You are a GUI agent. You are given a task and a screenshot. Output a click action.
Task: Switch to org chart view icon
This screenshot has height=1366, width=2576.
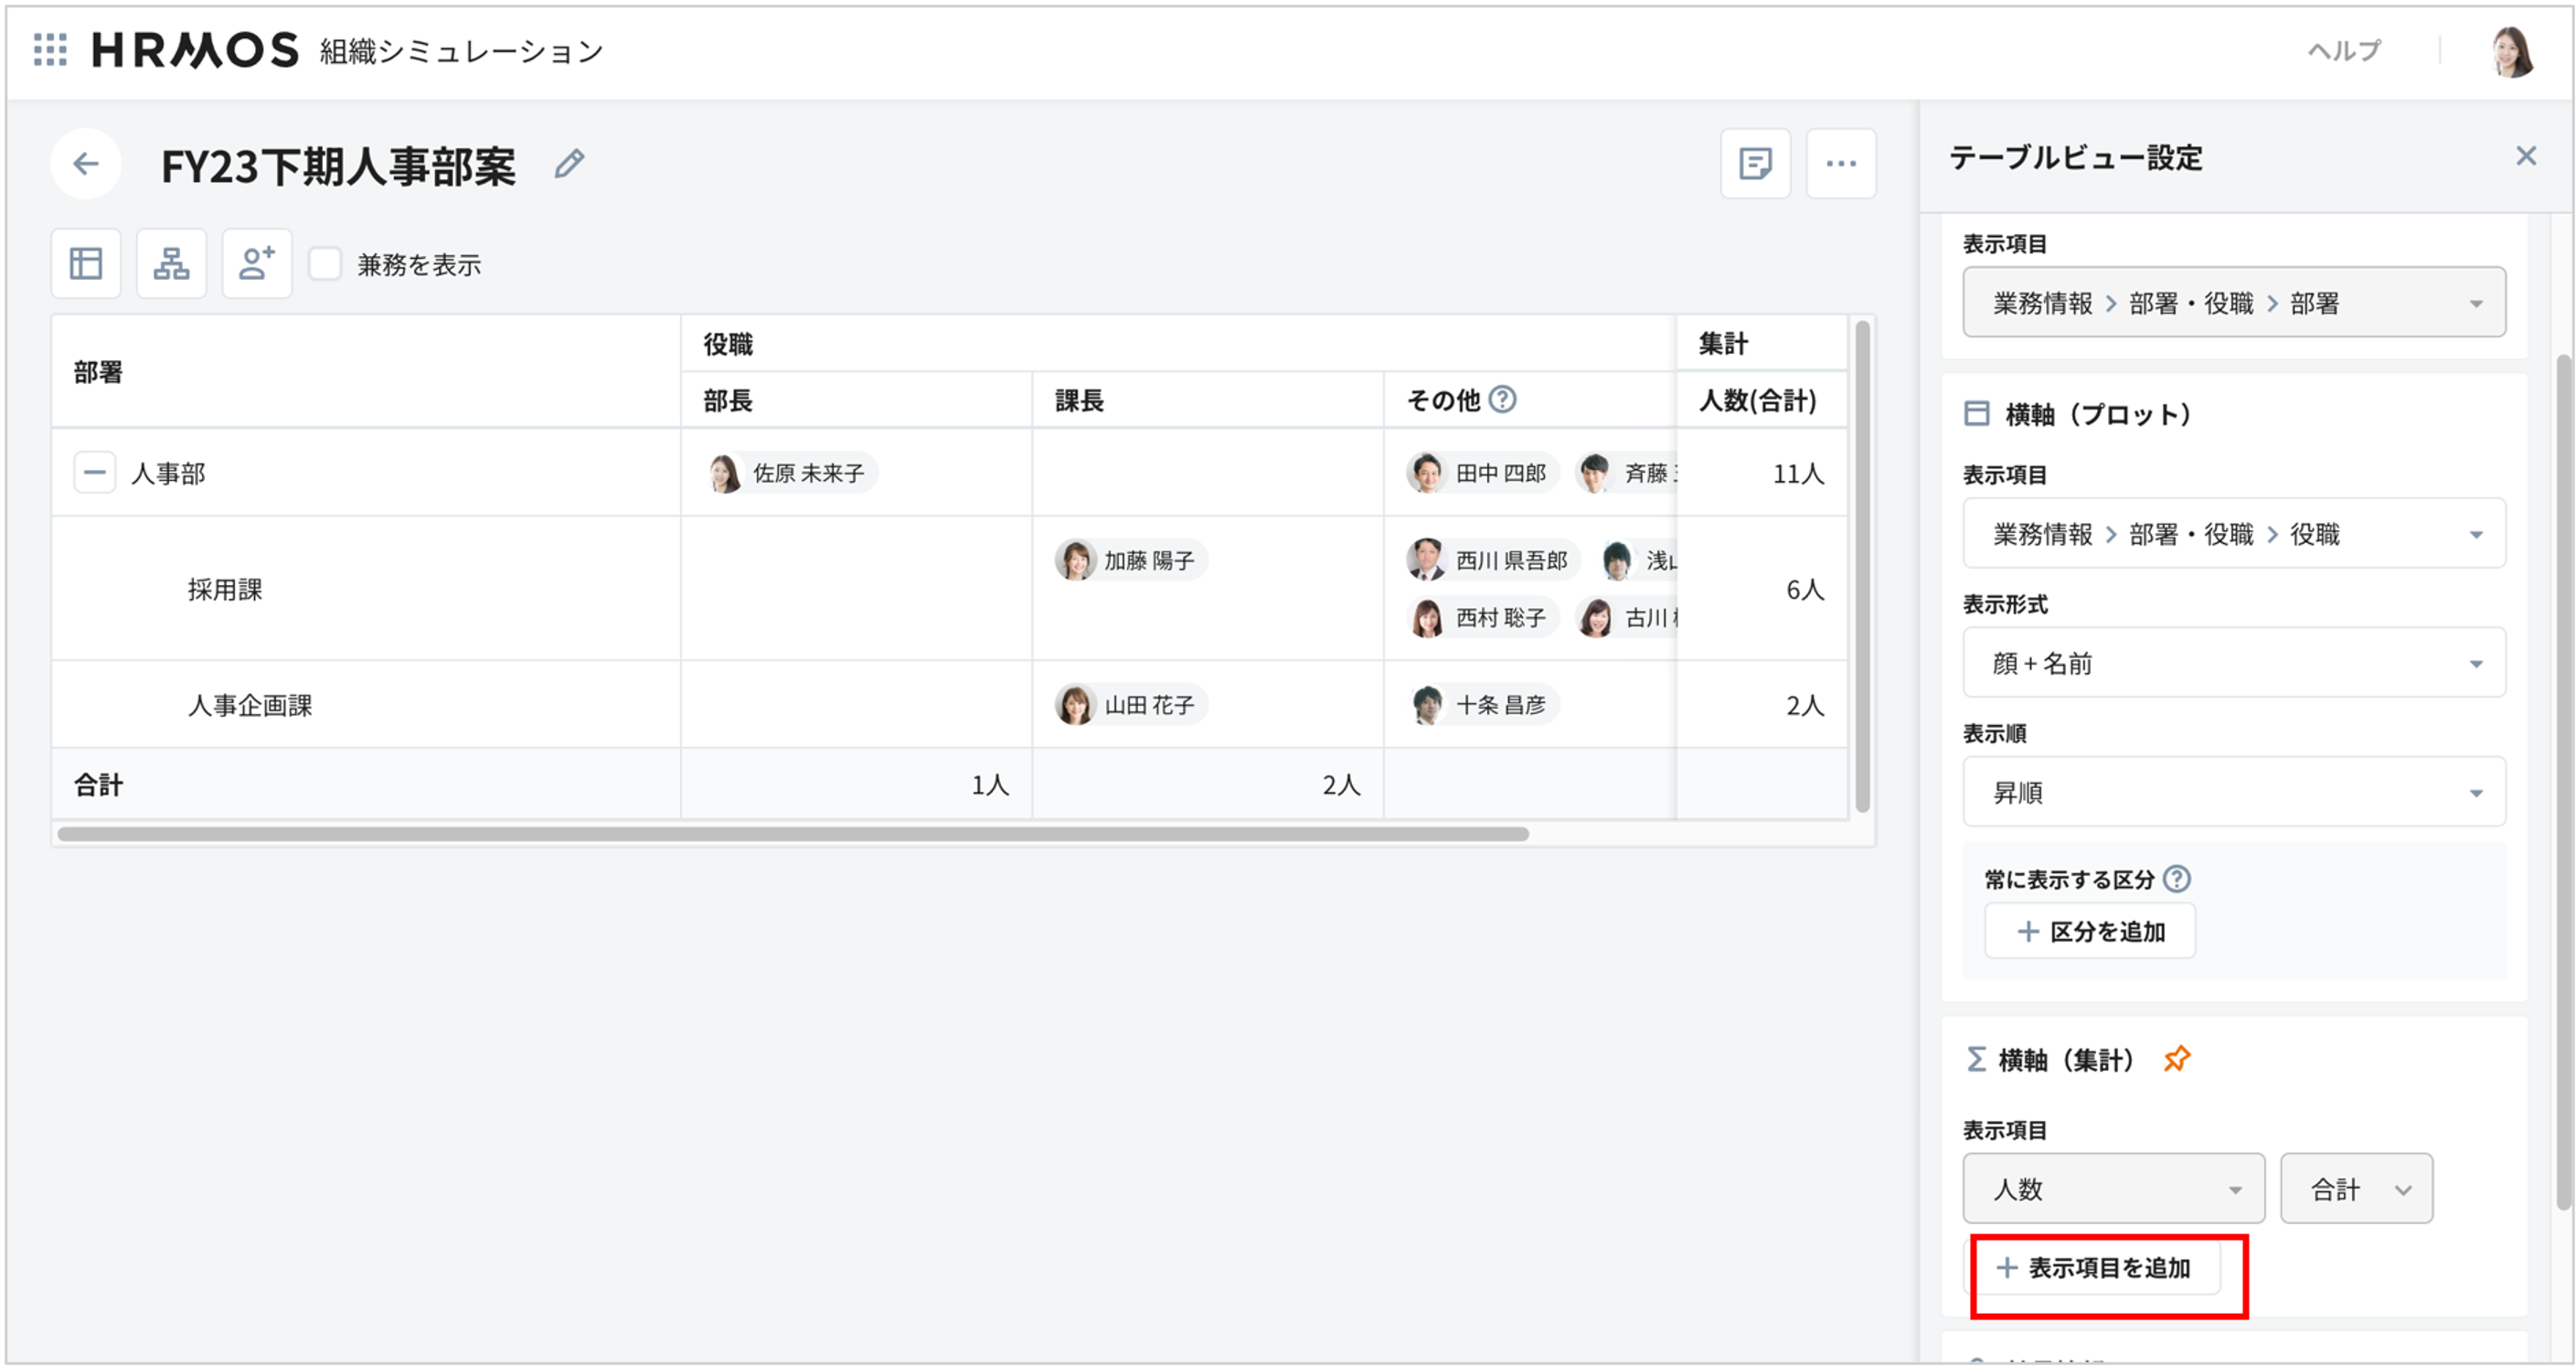pos(171,264)
